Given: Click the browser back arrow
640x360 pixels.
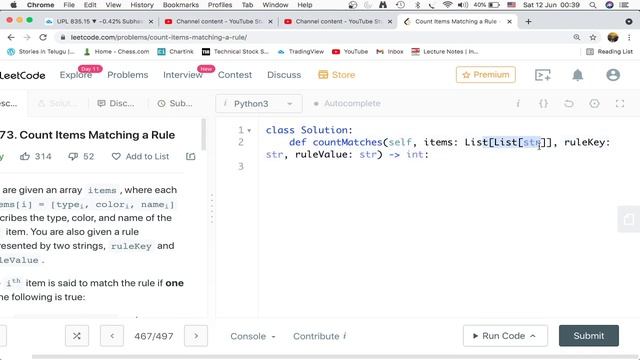Looking at the screenshot, I should 11,37.
